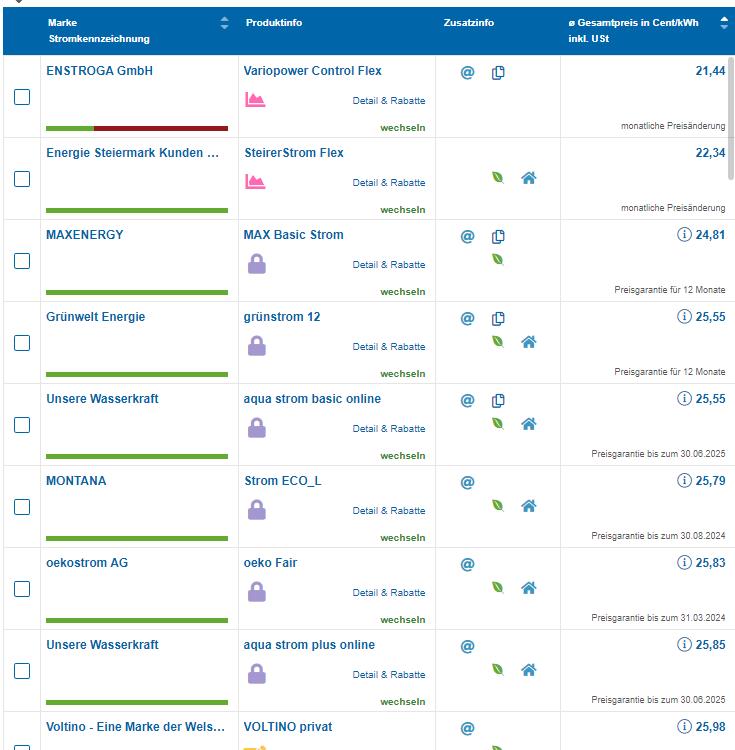Click the purple lock icon for aqua strom basic online
735x750 pixels.
[257, 428]
